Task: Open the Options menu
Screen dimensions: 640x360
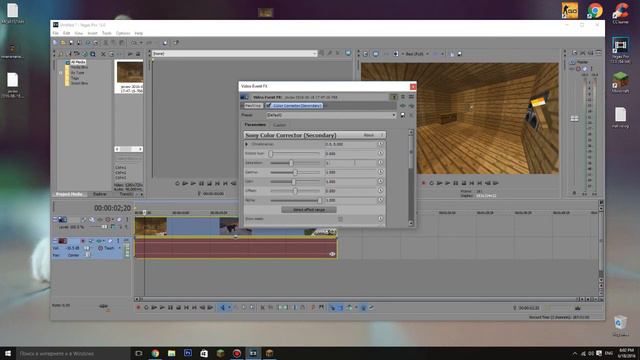Action: click(x=123, y=33)
